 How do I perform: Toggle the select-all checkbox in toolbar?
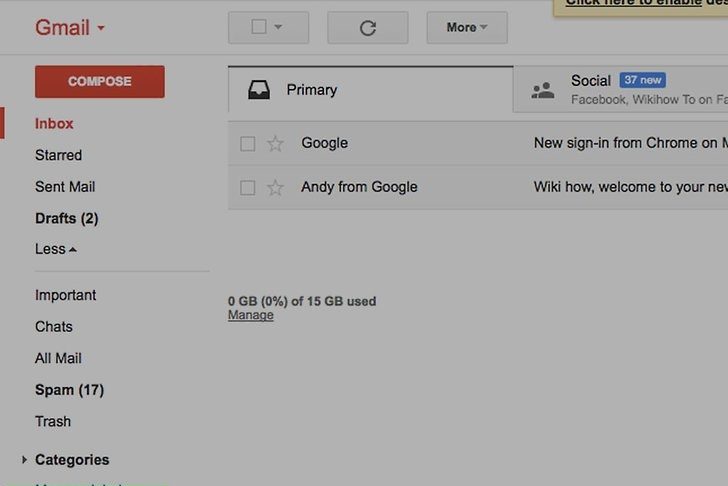point(259,28)
